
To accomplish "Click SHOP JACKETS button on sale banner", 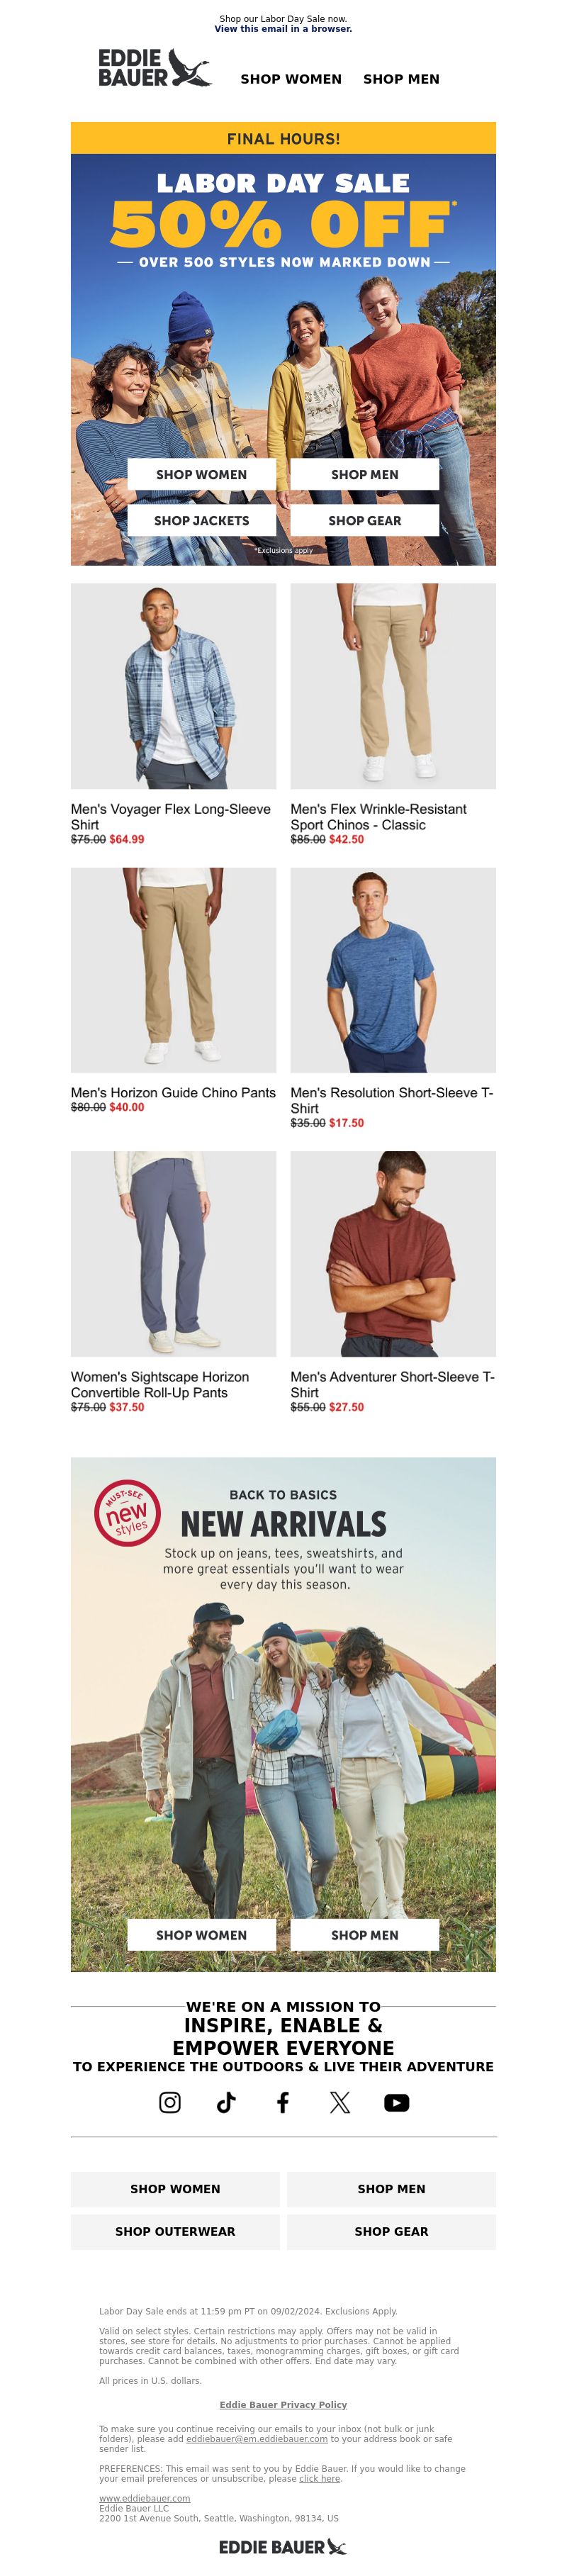I will point(202,520).
